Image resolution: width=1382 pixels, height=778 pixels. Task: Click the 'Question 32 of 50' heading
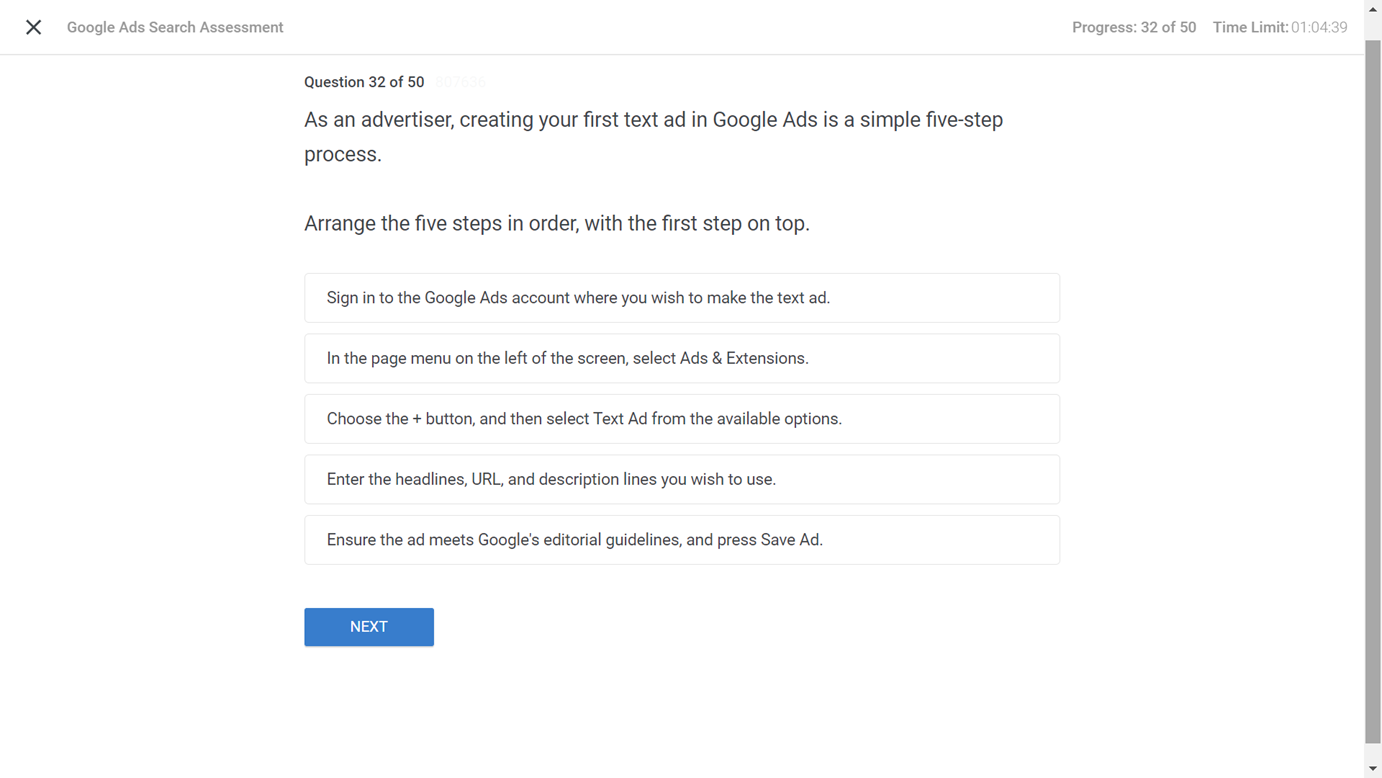click(x=364, y=82)
